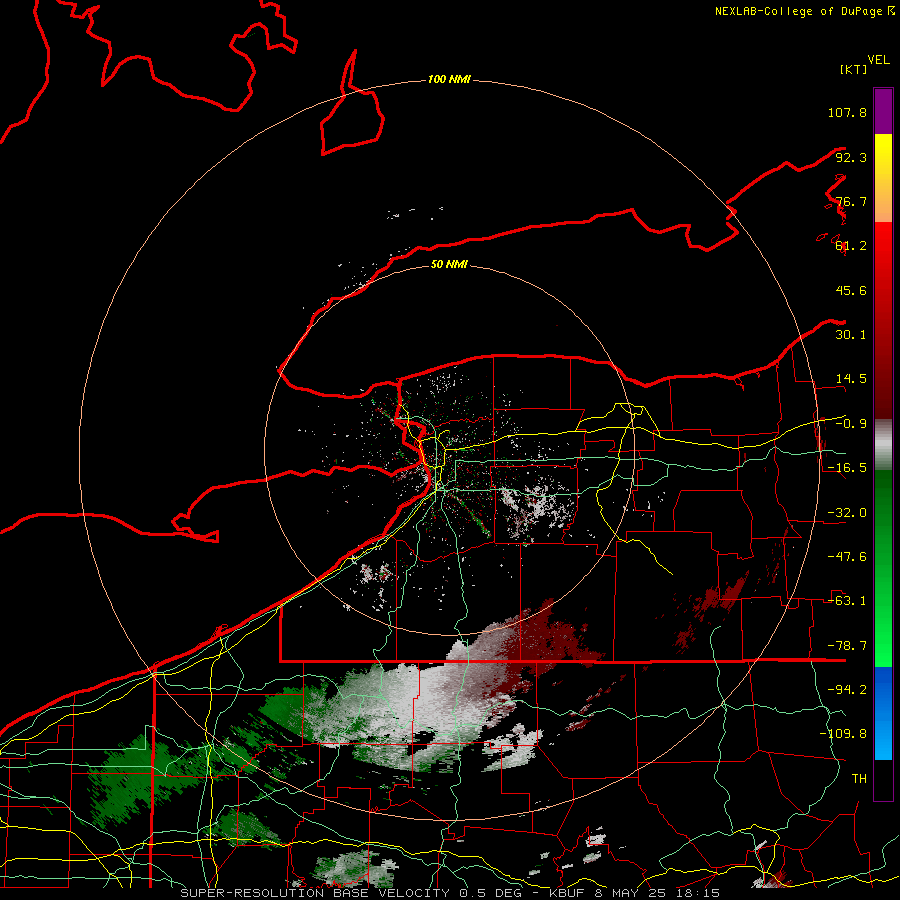Select the -94.2 velocity scale value
Image resolution: width=900 pixels, height=900 pixels.
point(847,690)
